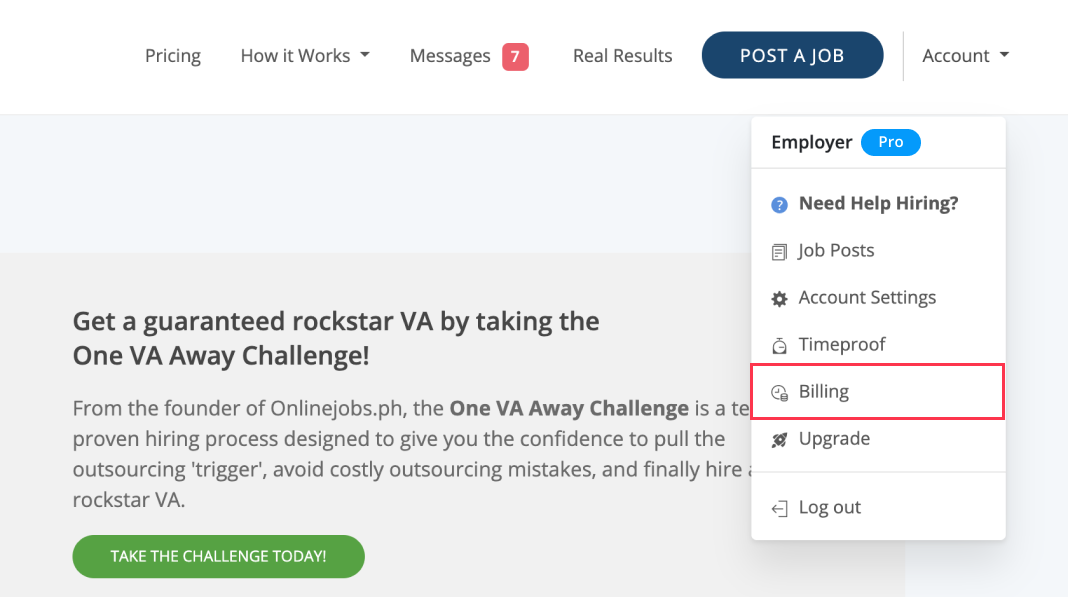Click the Account Settings gear icon
This screenshot has height=597, width=1068.
pos(780,299)
